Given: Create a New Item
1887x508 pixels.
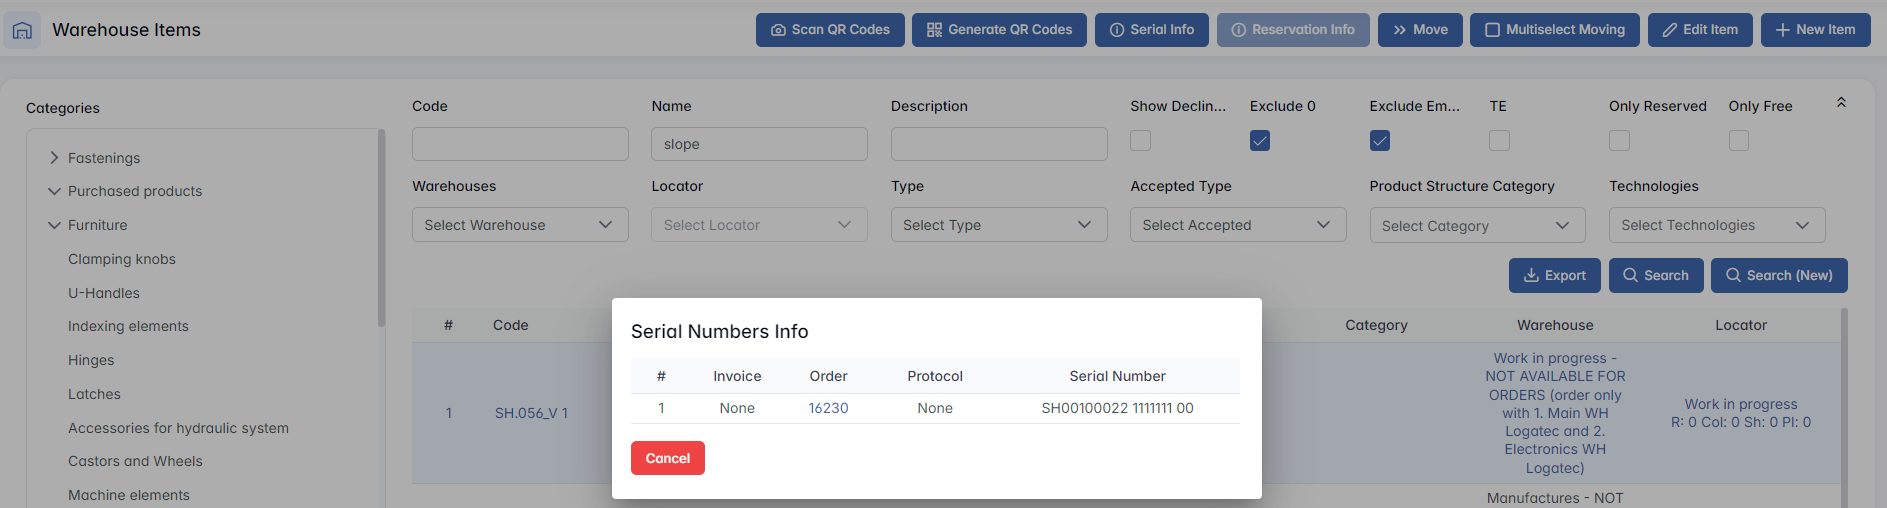Looking at the screenshot, I should [x=1814, y=30].
